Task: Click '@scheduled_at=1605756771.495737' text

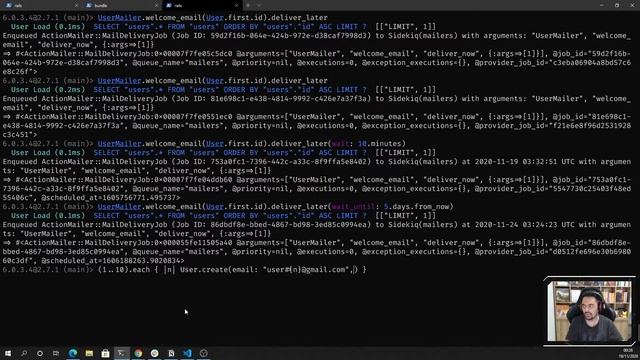Action: click(x=111, y=198)
